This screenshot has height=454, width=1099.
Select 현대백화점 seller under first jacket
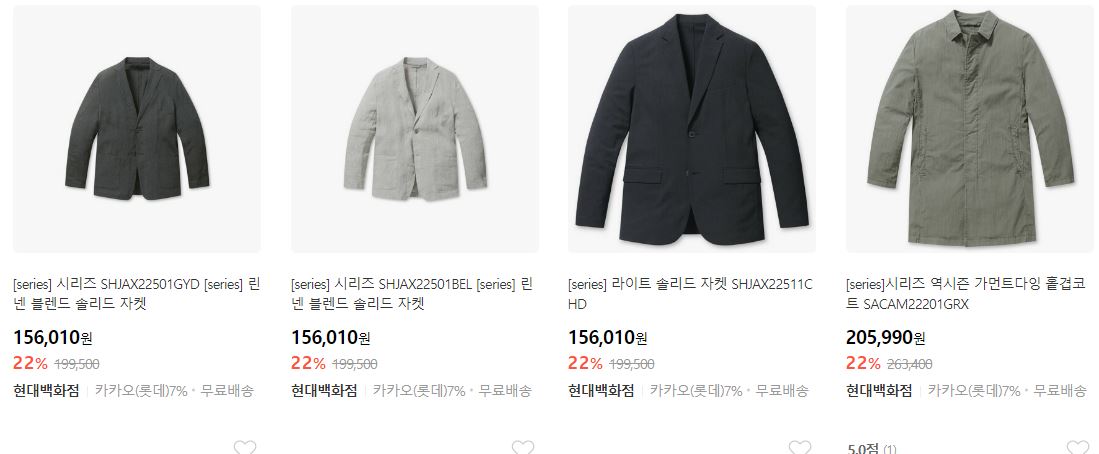click(46, 391)
